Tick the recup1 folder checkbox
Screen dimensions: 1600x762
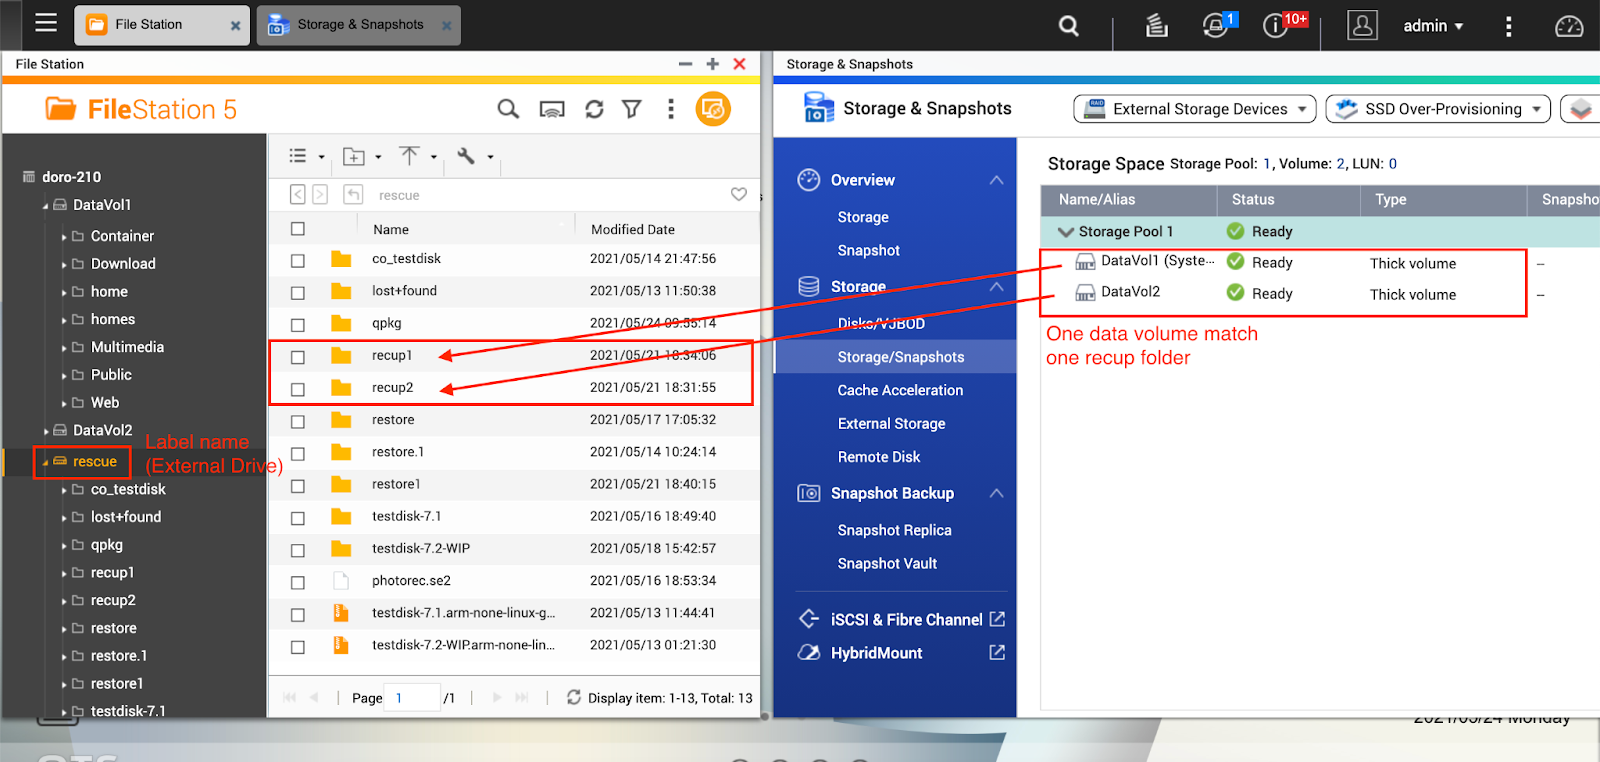coord(298,357)
